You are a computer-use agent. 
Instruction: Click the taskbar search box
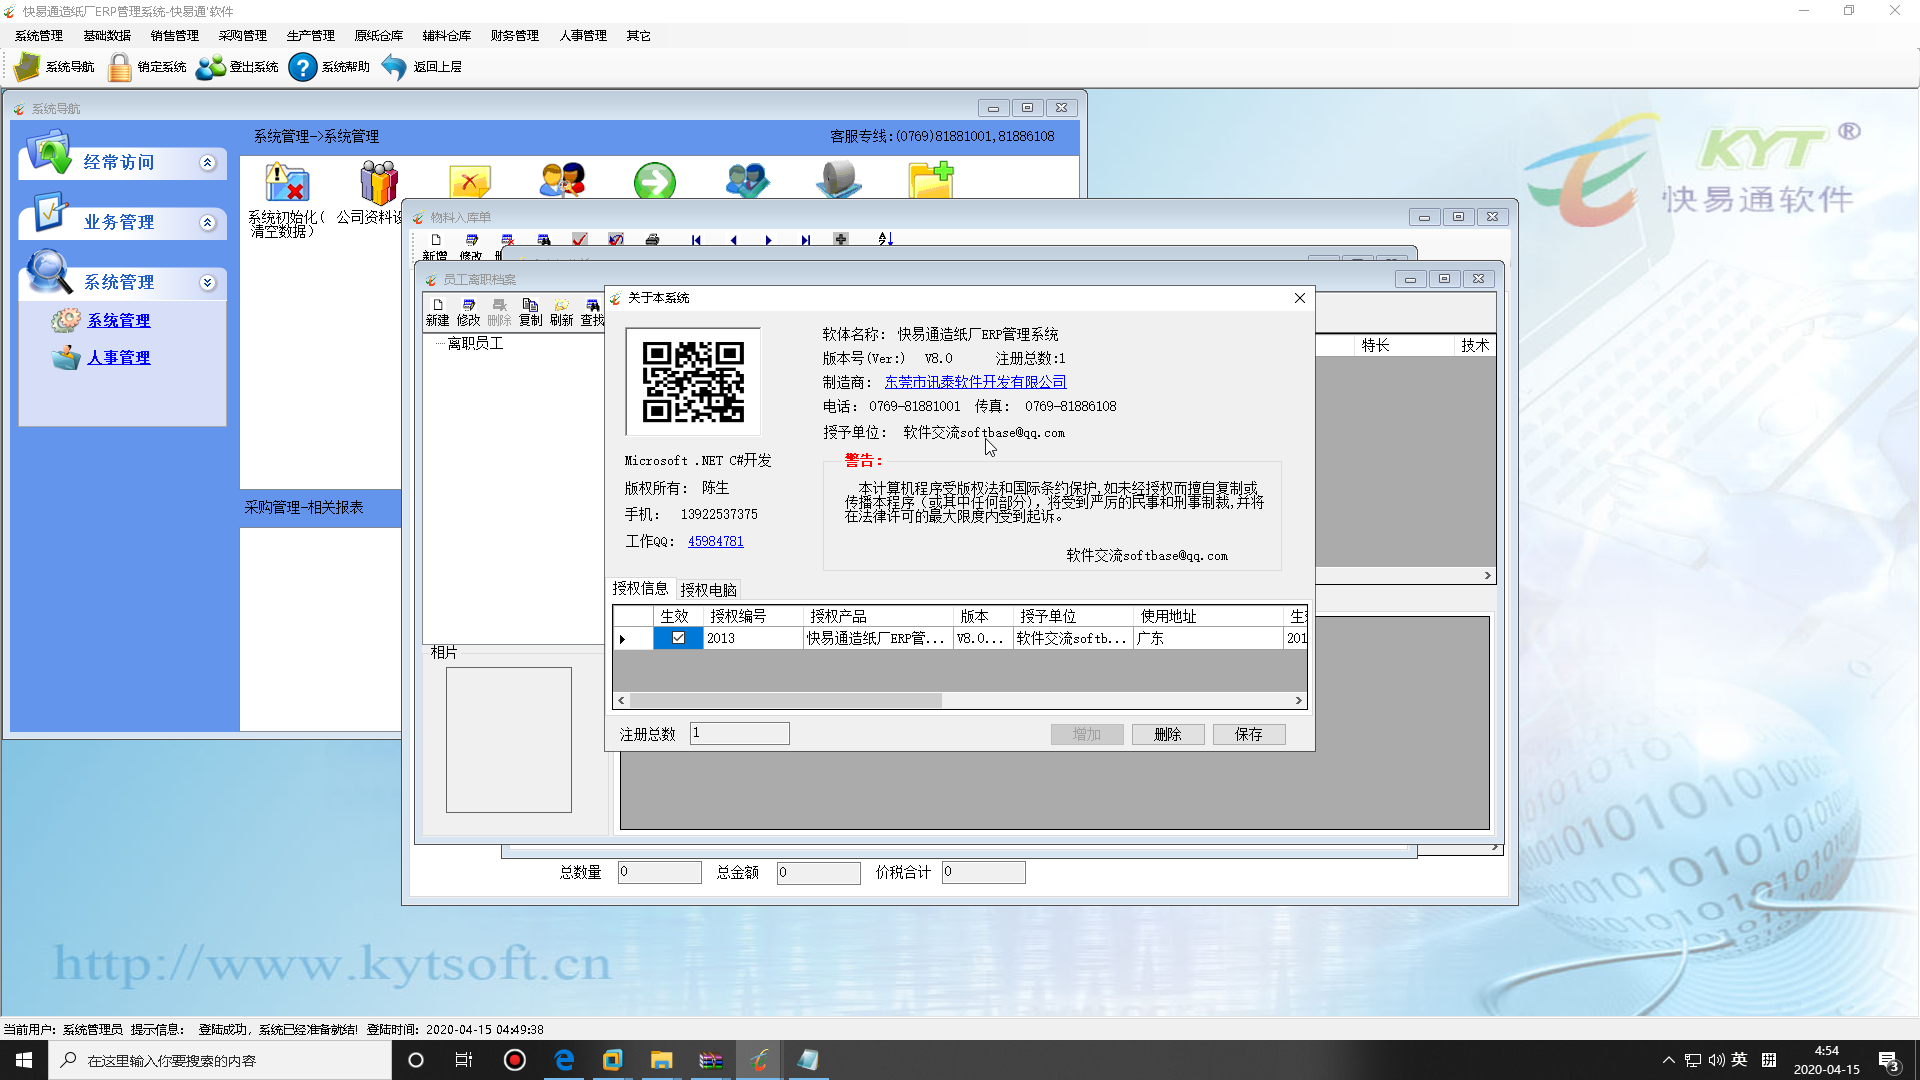(x=220, y=1060)
